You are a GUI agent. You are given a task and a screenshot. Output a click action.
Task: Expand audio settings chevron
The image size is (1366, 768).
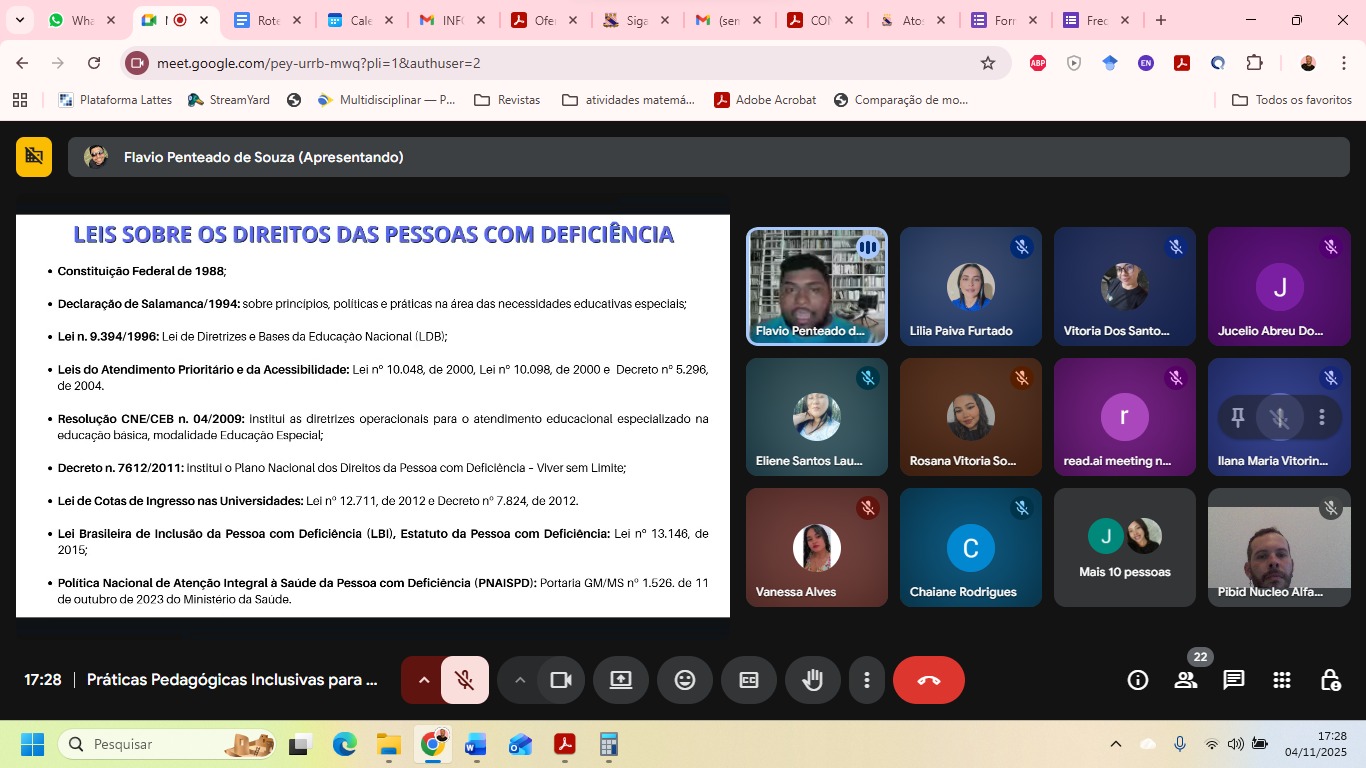click(x=423, y=680)
